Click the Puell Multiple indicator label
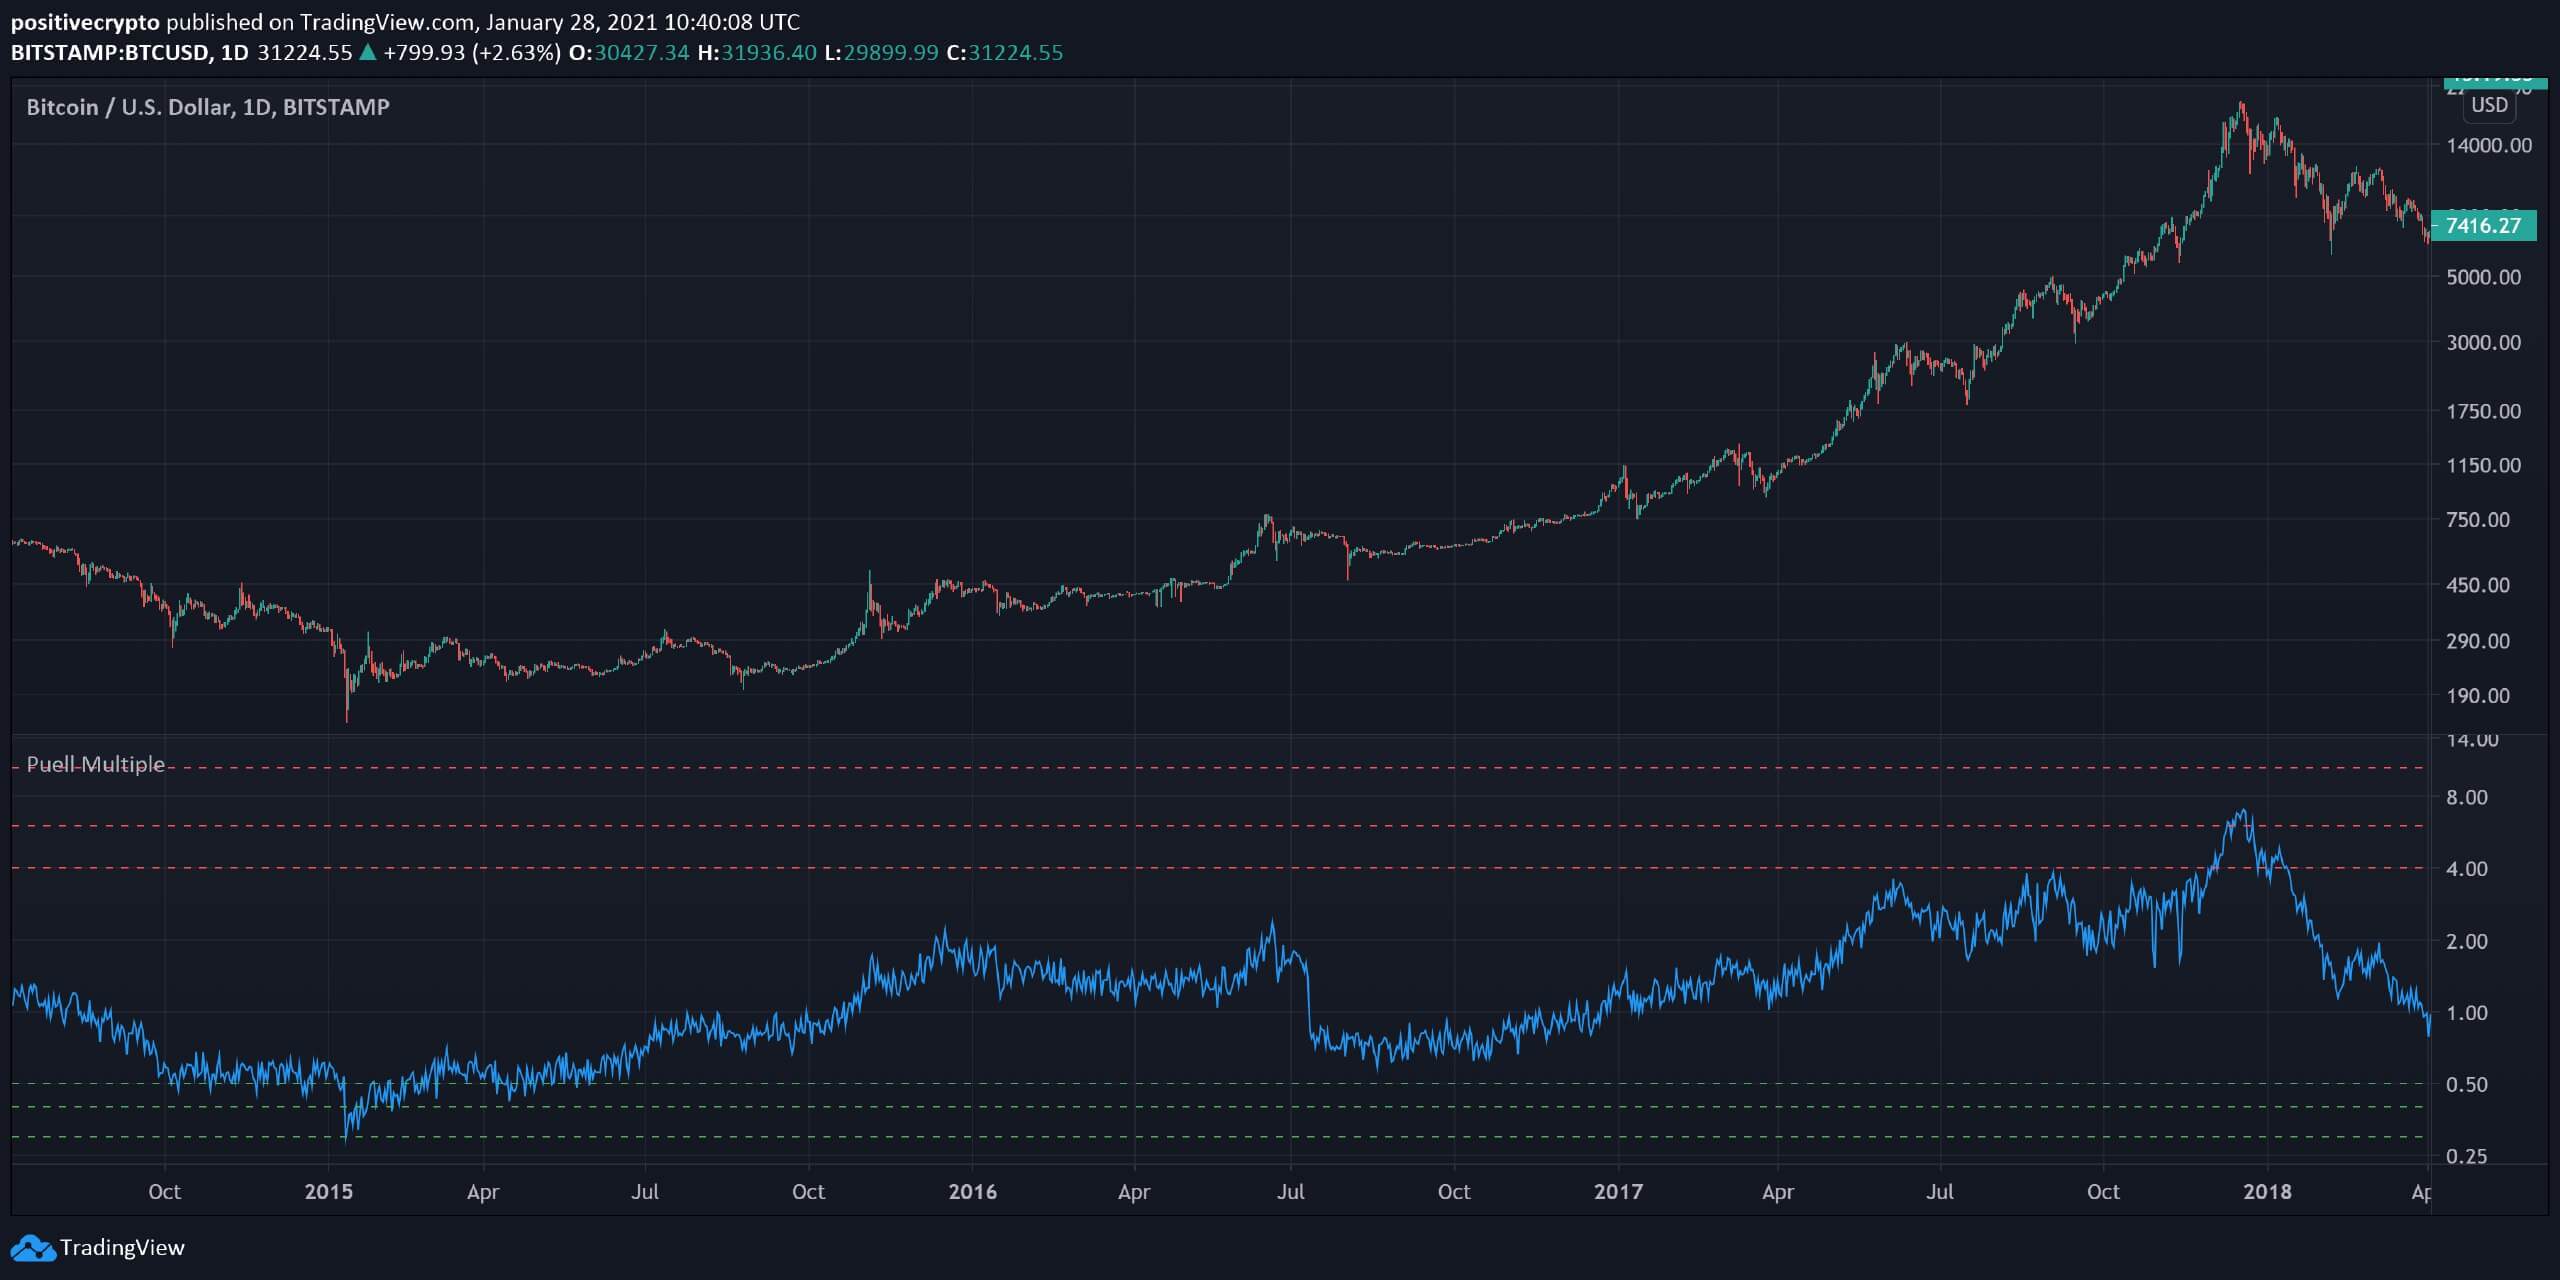The width and height of the screenshot is (2560, 1280). (x=95, y=765)
